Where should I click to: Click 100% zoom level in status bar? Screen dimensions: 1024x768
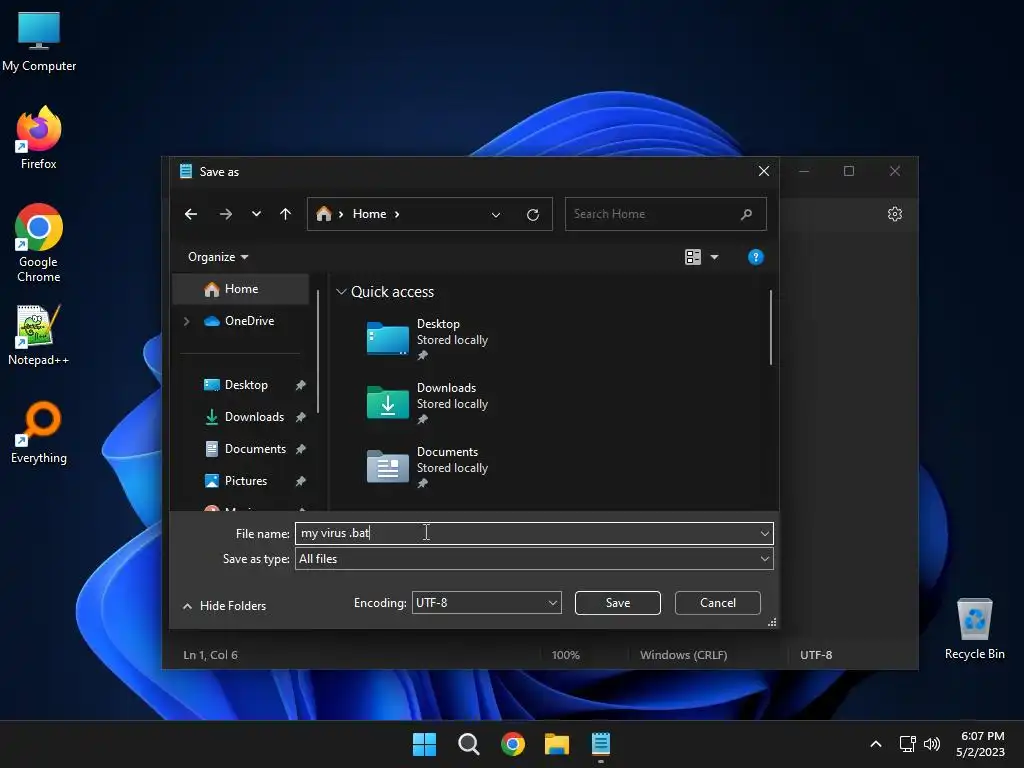[x=566, y=655]
